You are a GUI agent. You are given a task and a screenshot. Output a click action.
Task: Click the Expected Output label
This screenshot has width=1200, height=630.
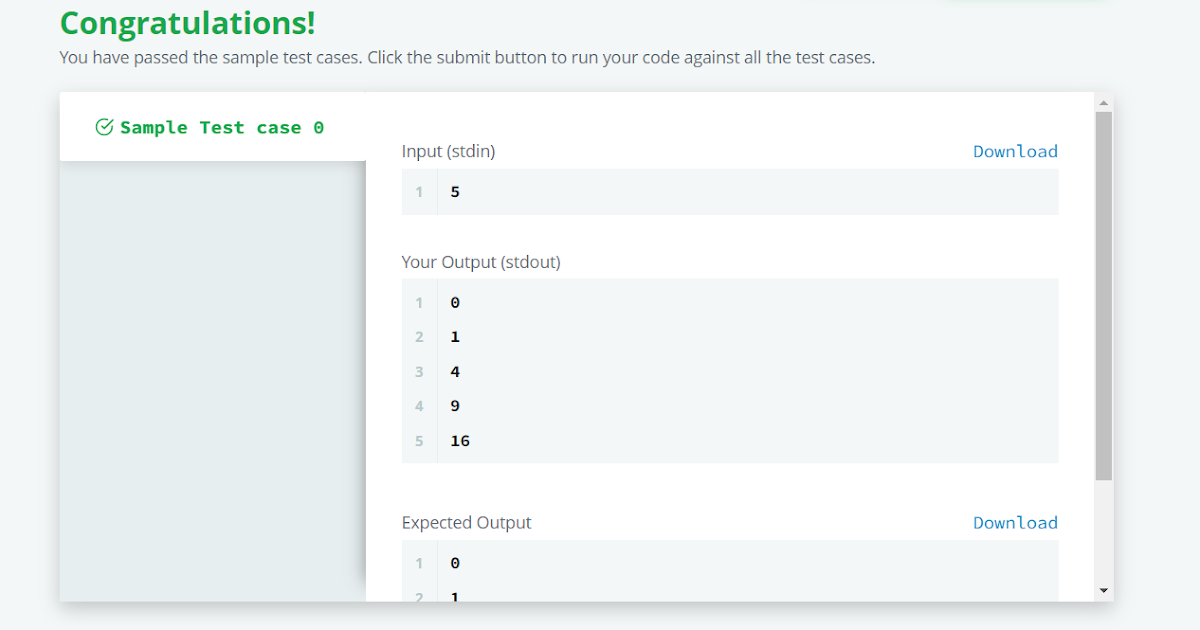click(x=466, y=523)
